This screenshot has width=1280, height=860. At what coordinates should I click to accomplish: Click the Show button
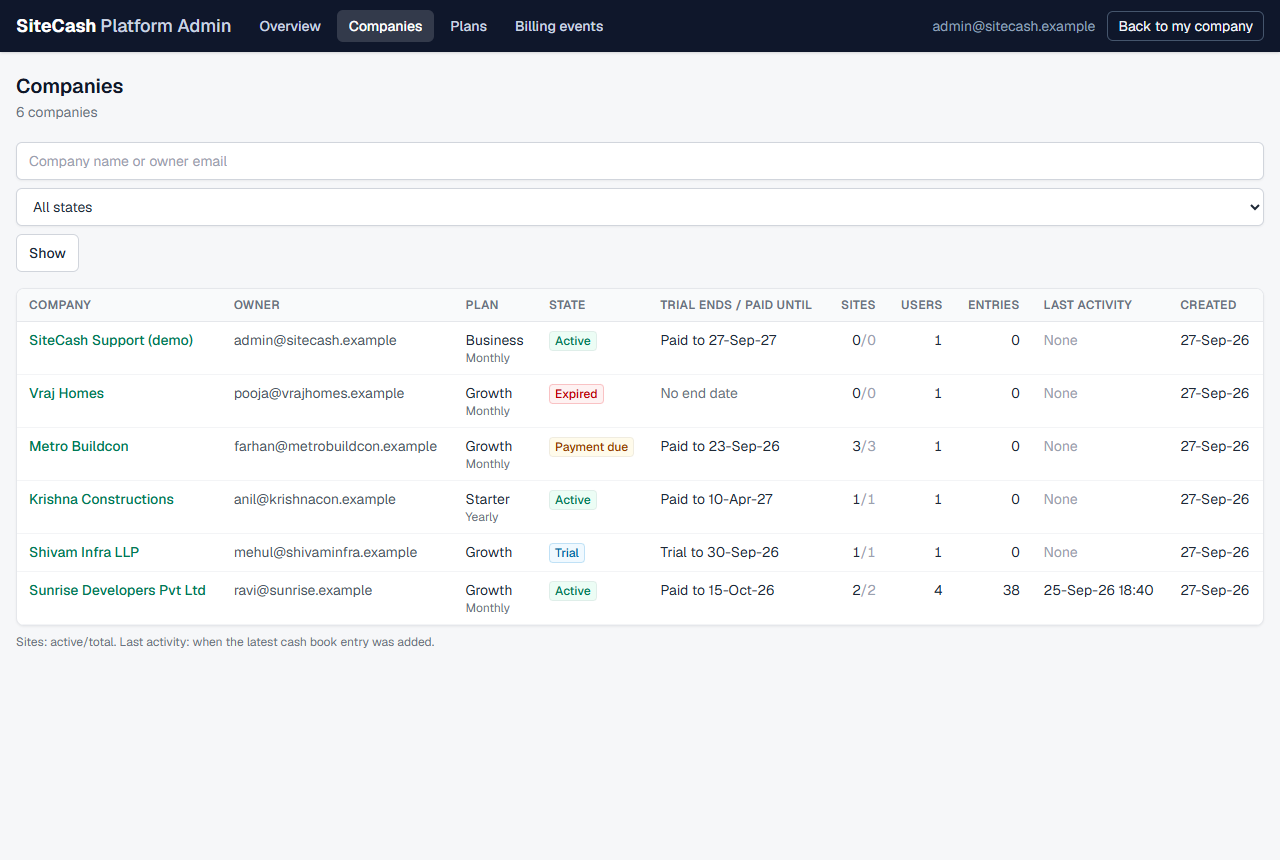pos(47,253)
